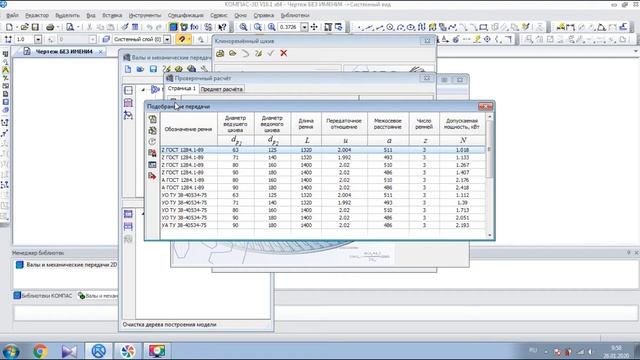Open dropdown arrow next to the Print icon
The width and height of the screenshot is (640, 360).
[58, 27]
